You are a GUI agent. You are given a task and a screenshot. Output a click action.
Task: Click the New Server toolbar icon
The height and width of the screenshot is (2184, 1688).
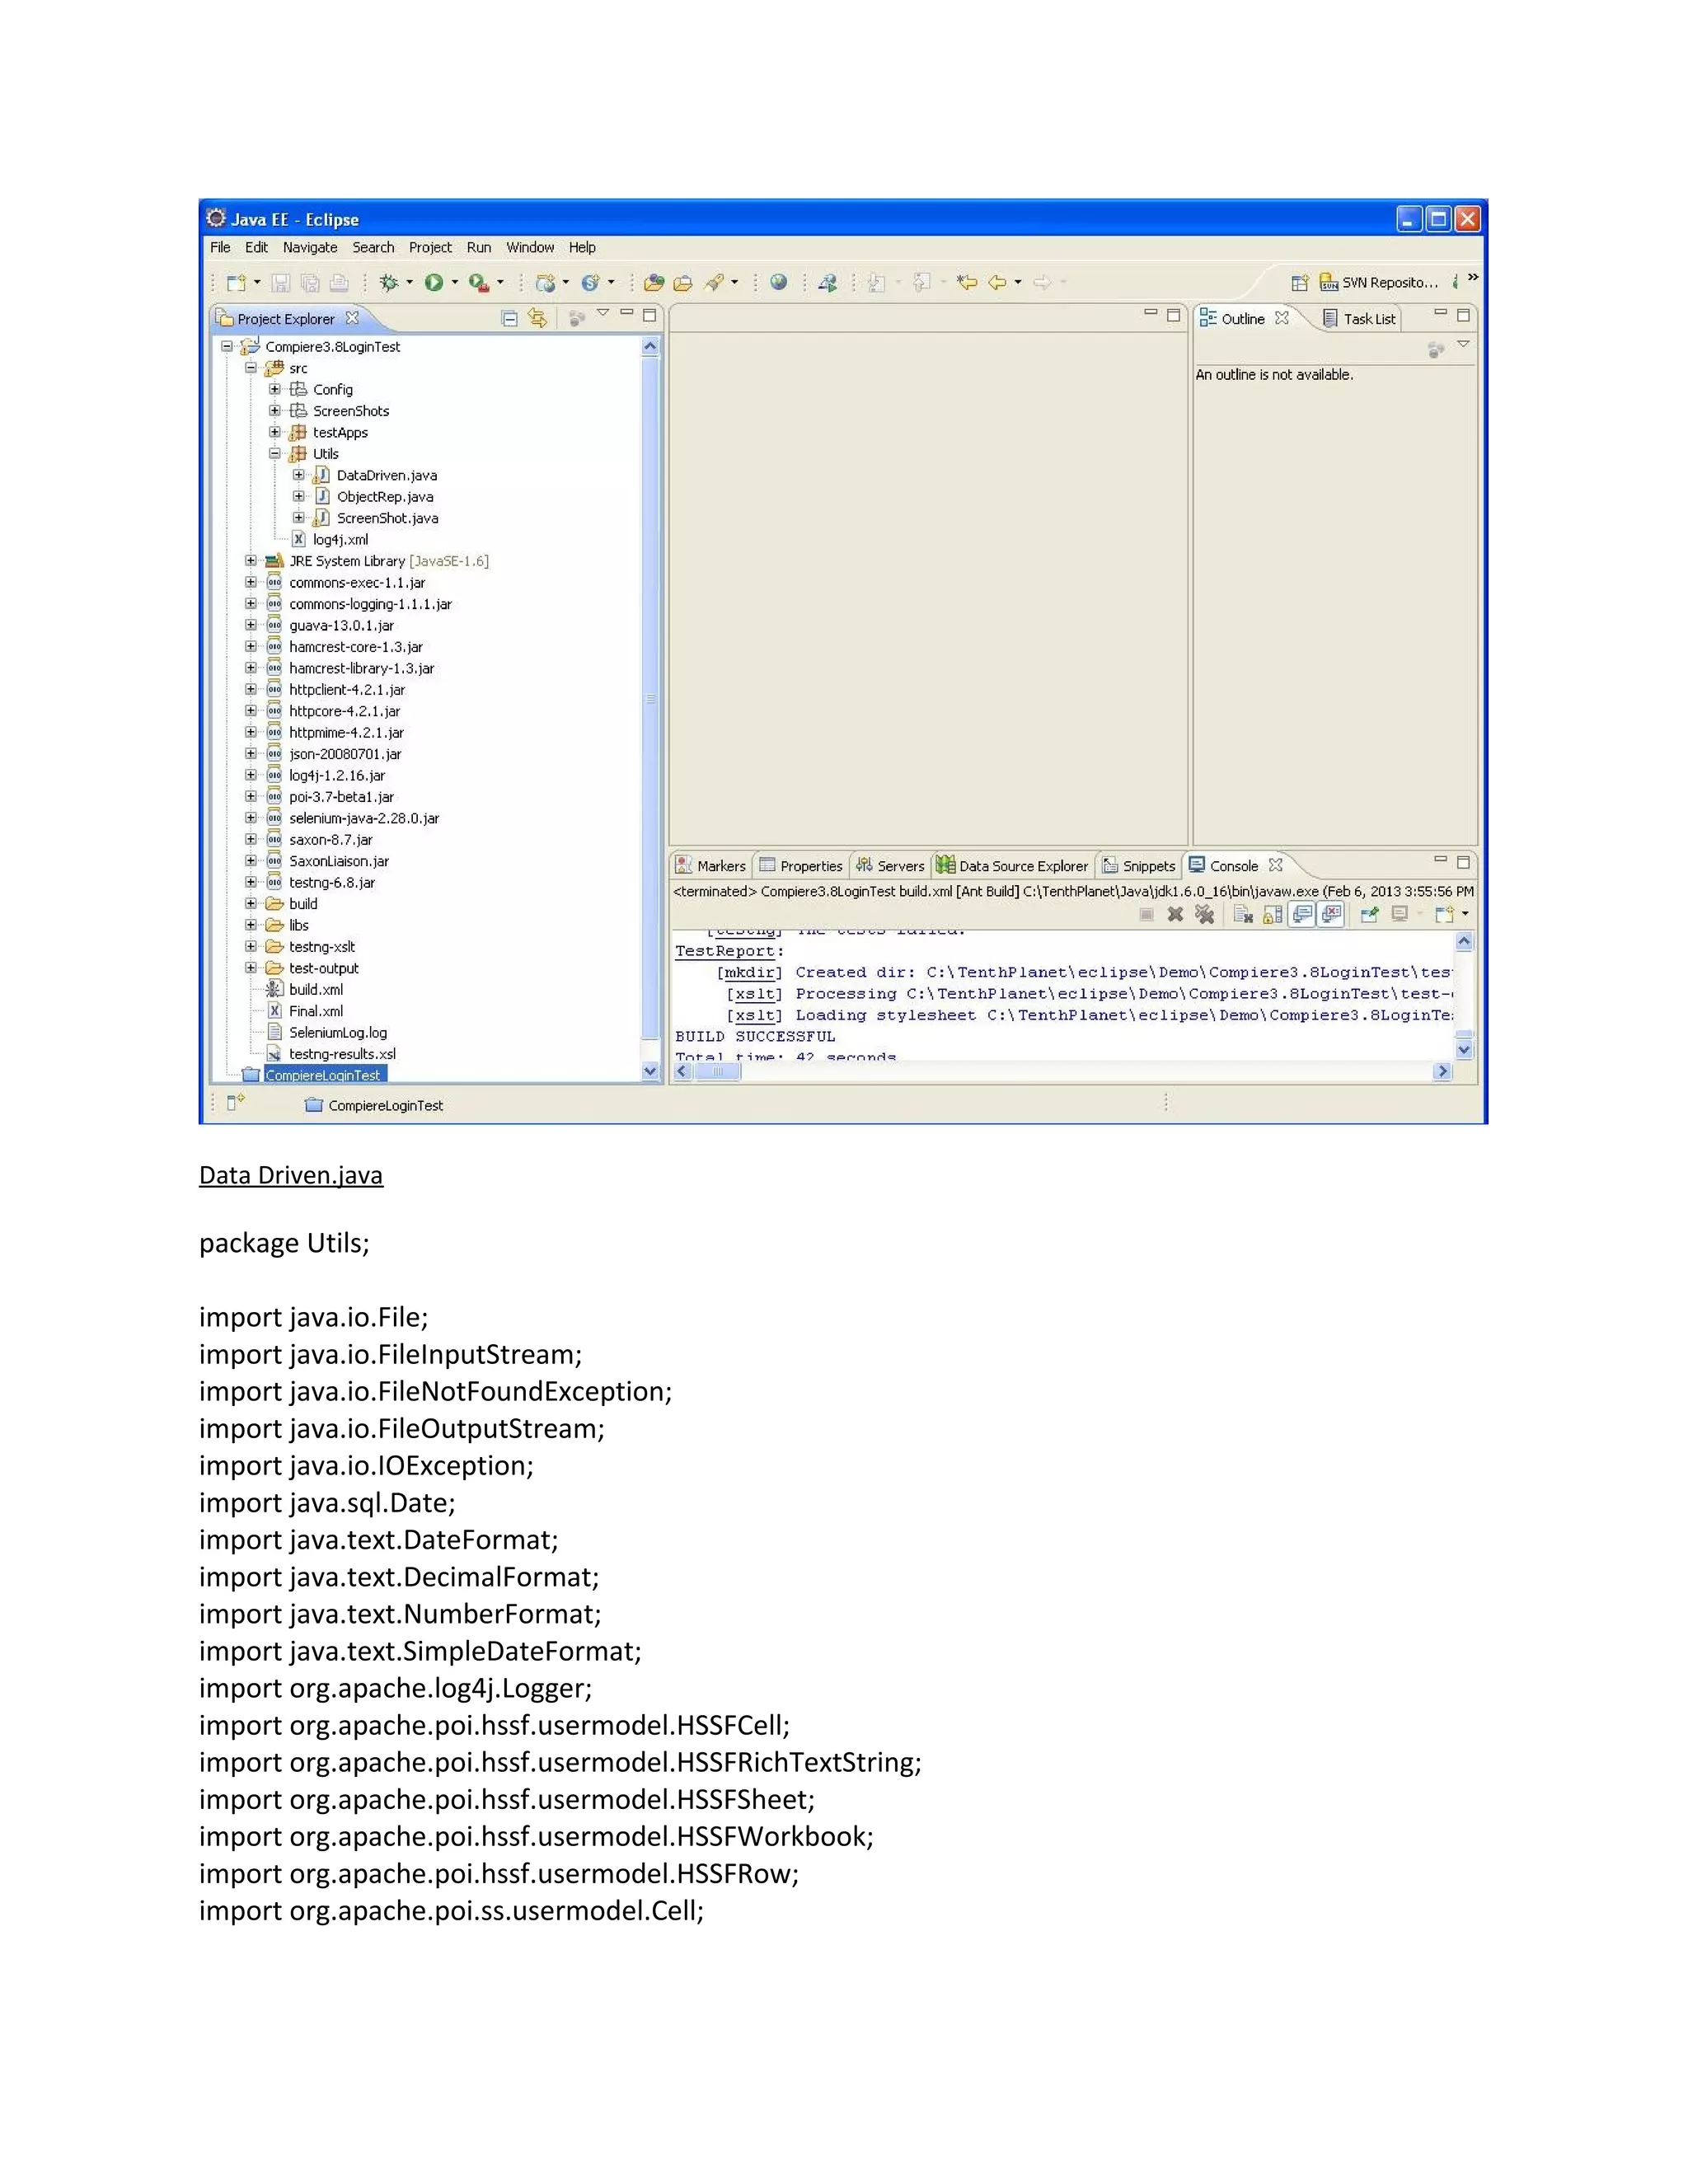(x=546, y=283)
